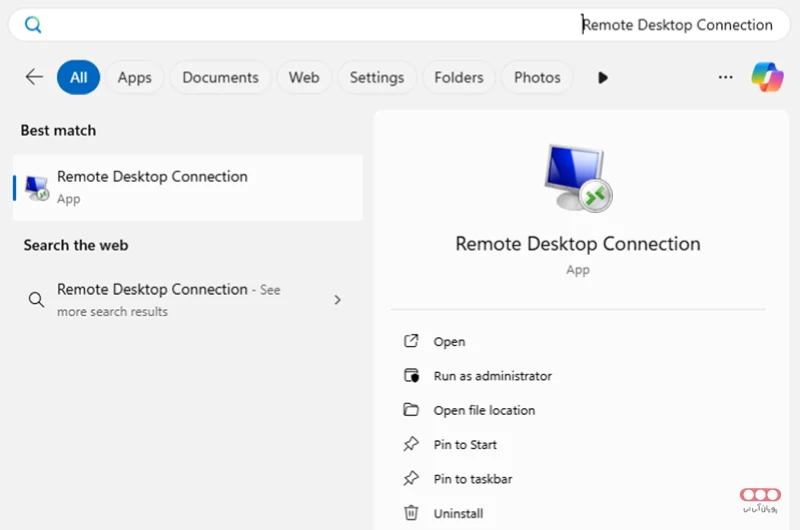This screenshot has height=530, width=800.
Task: Click the Pin to Start pin icon
Action: [410, 445]
